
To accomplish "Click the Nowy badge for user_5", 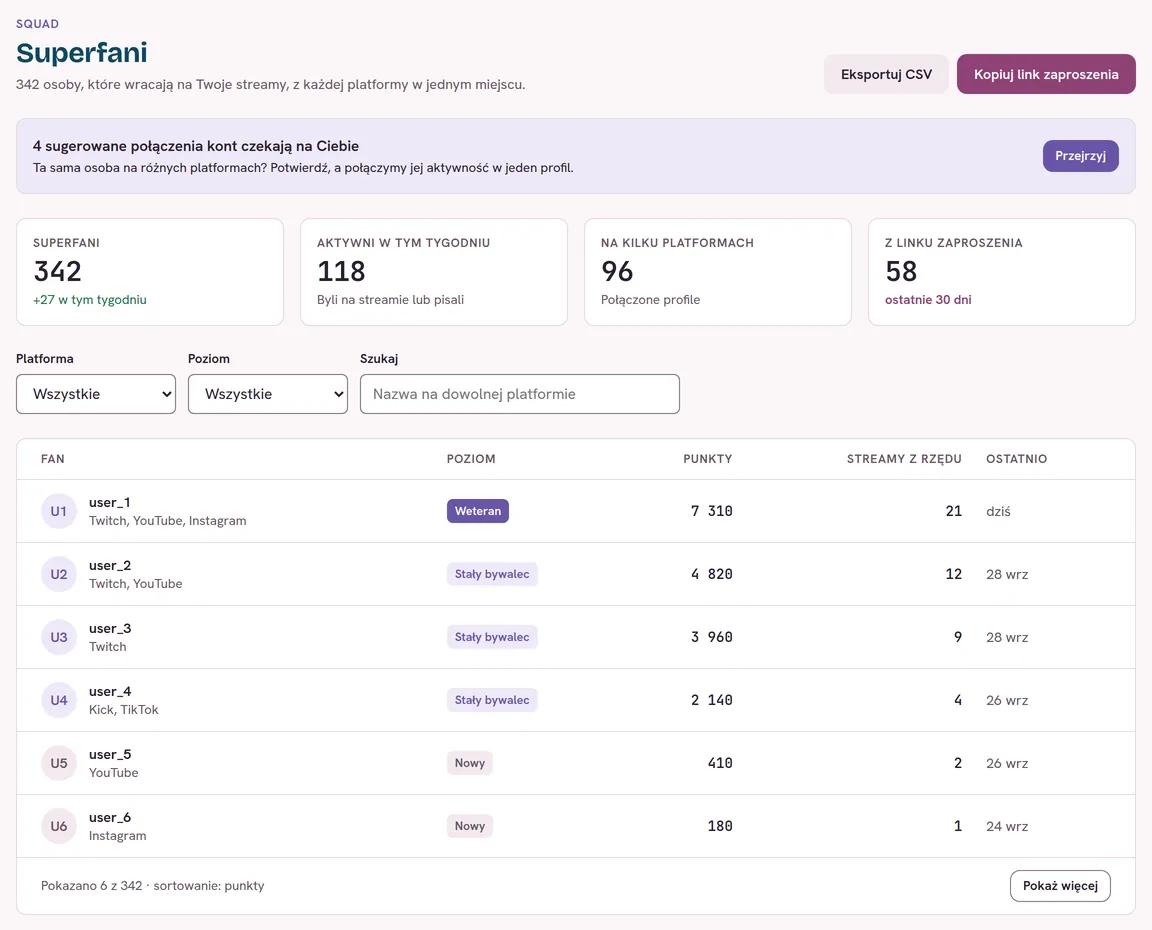I will pyautogui.click(x=469, y=763).
